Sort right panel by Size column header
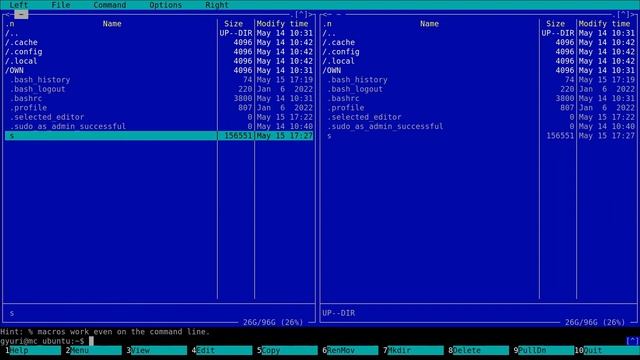Image resolution: width=640 pixels, height=360 pixels. 556,24
